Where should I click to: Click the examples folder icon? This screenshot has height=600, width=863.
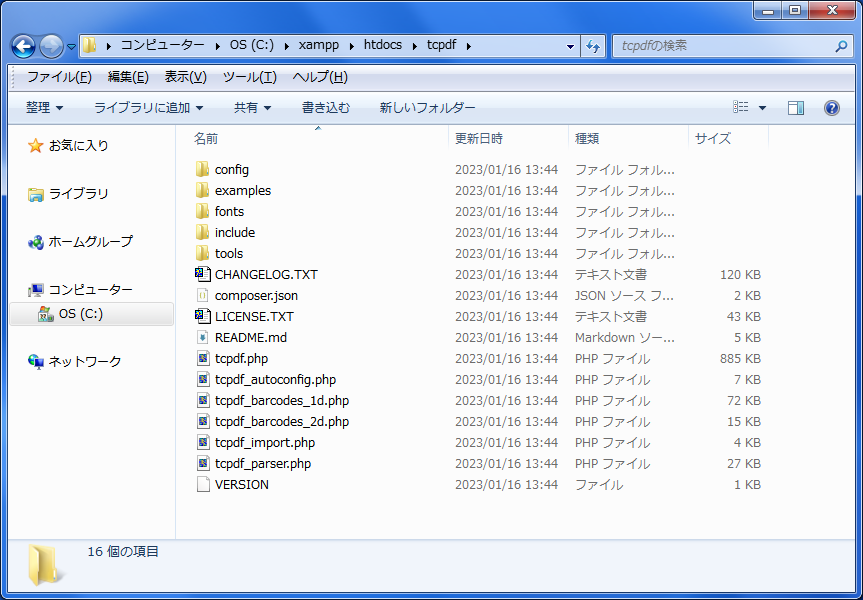pos(203,190)
